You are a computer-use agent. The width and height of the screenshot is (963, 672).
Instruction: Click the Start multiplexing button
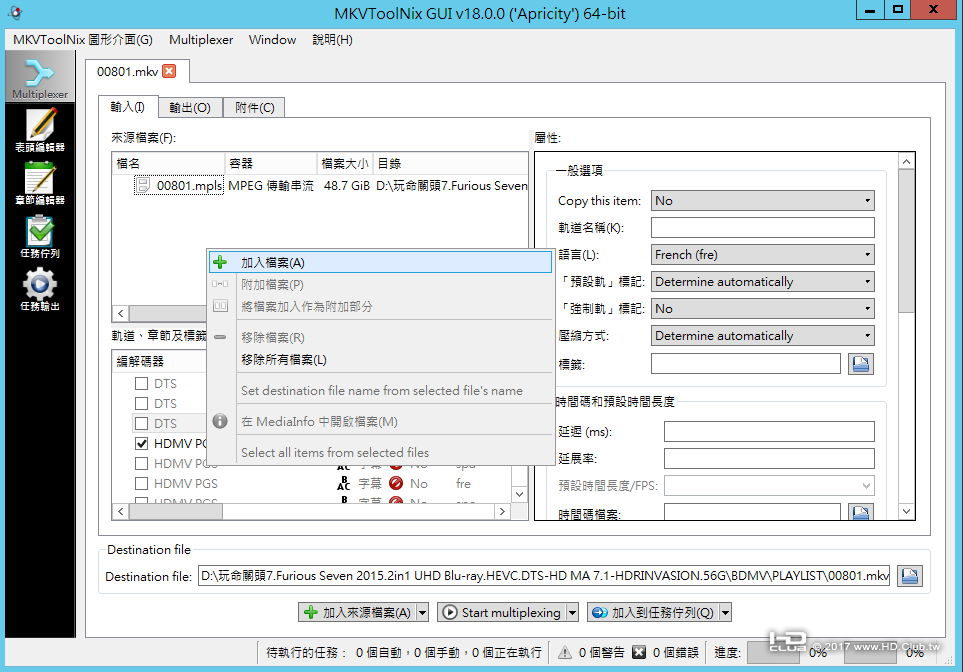pos(502,612)
